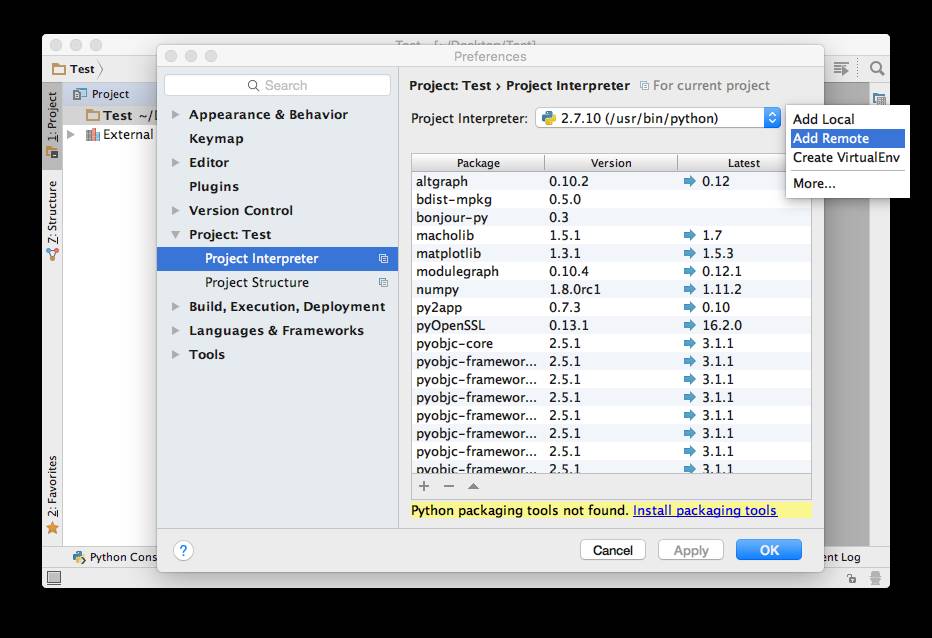Collapse the Project: Test section
Image resolution: width=932 pixels, height=638 pixels.
175,234
